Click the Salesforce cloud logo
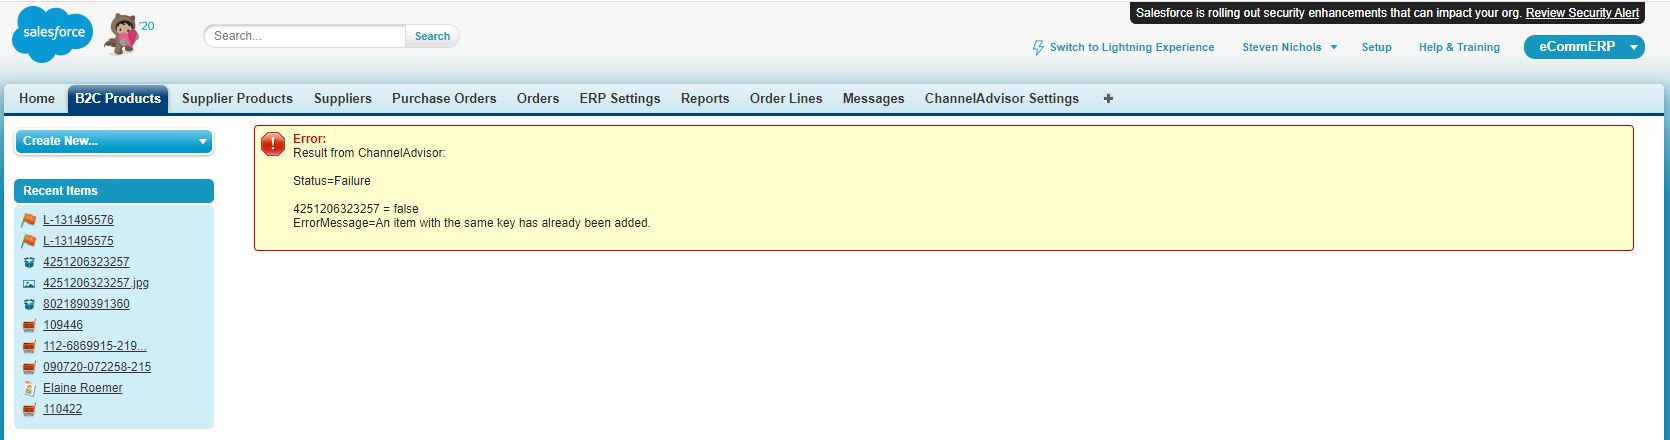 52,35
